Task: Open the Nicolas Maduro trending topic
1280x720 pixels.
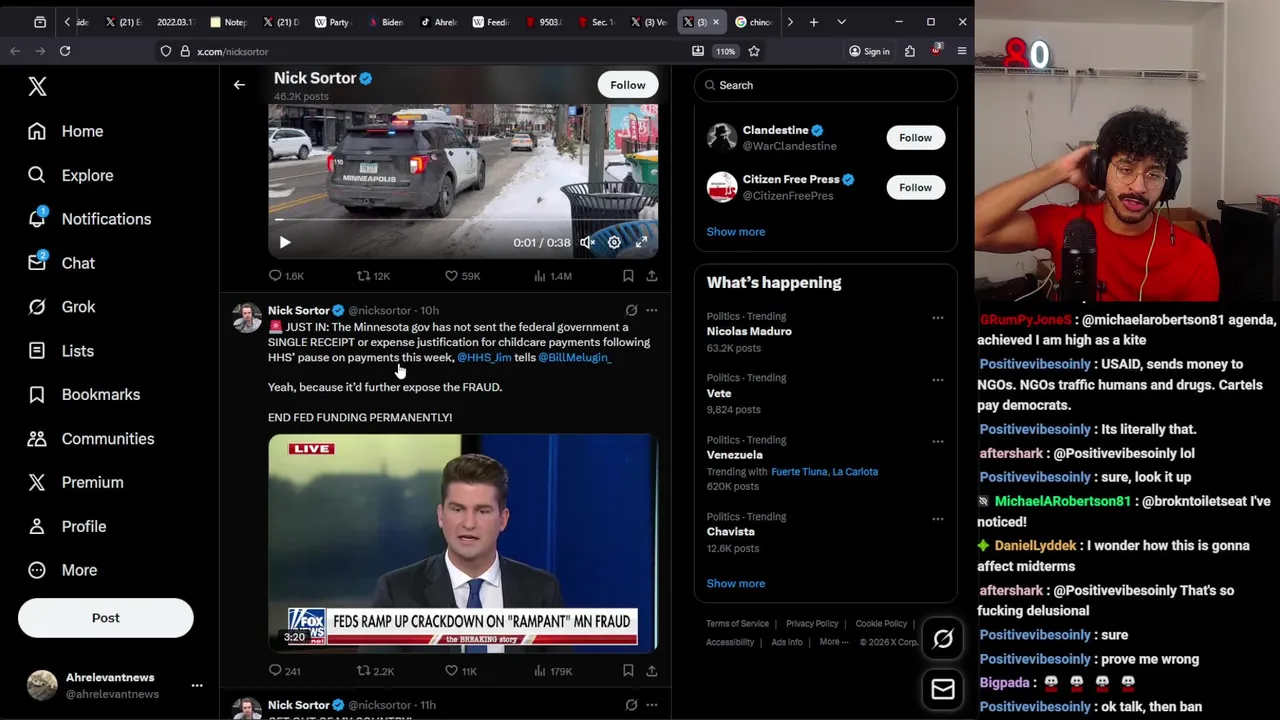Action: tap(749, 331)
